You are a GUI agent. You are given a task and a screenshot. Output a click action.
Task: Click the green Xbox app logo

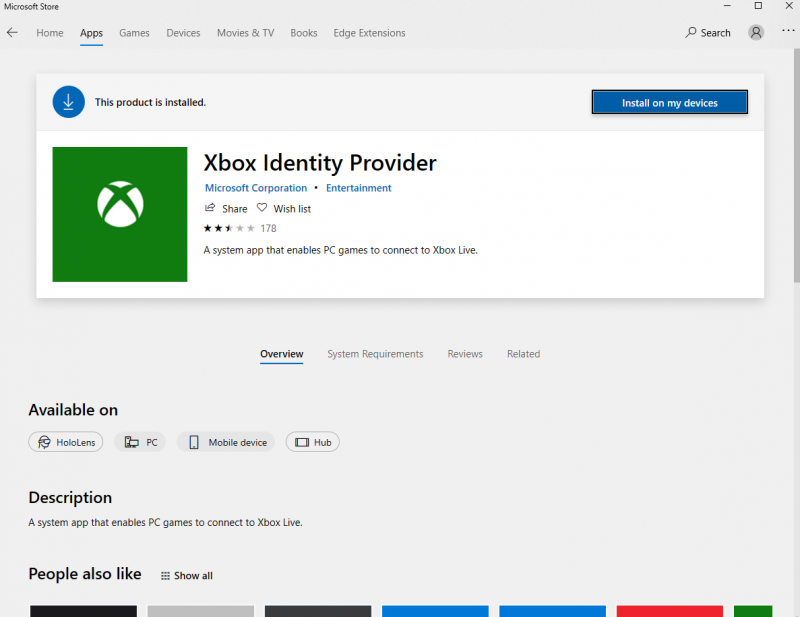120,214
